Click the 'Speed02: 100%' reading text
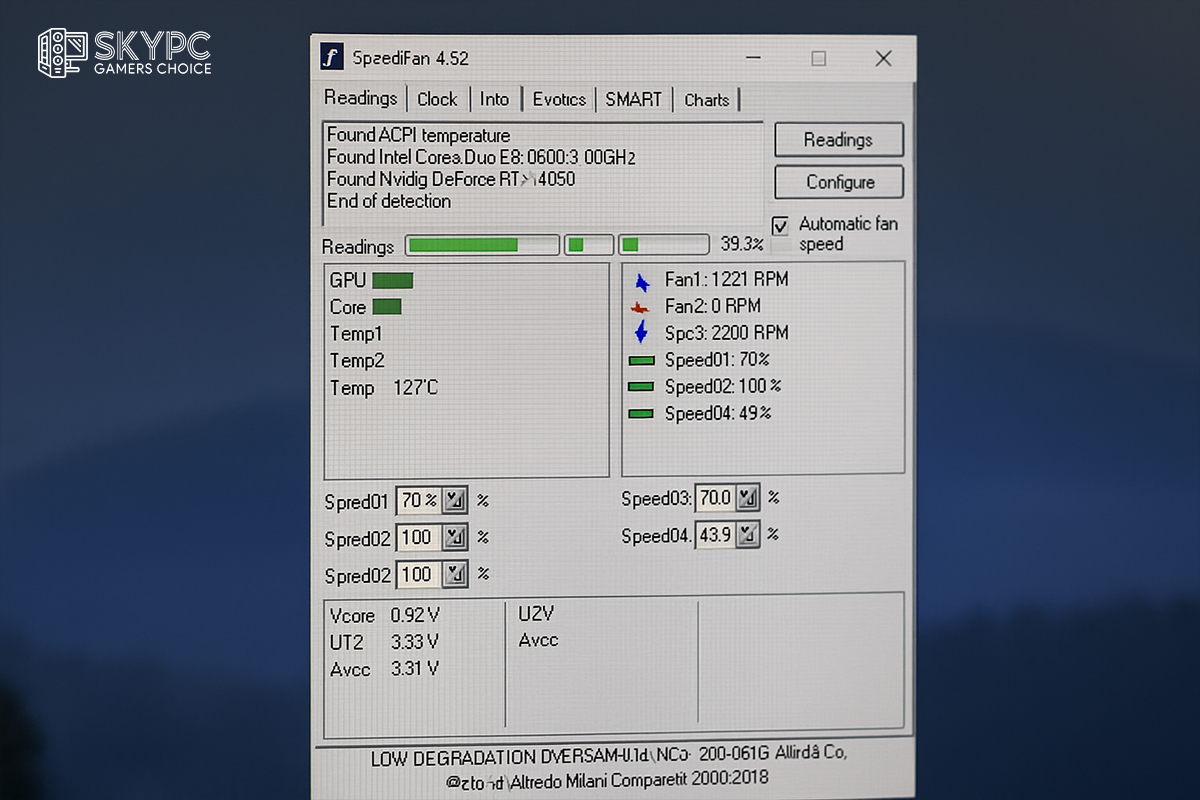The width and height of the screenshot is (1200, 800). [x=723, y=386]
